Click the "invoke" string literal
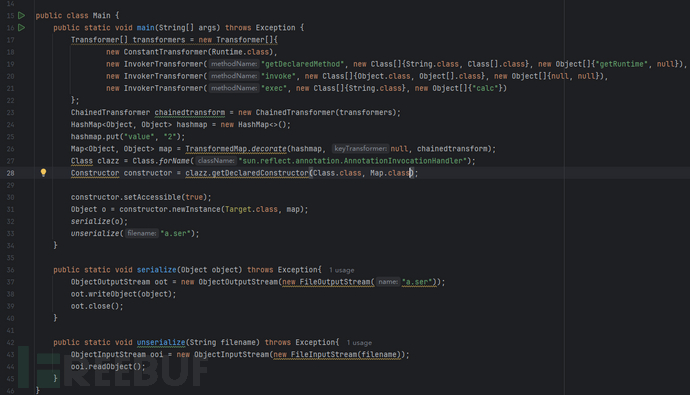The width and height of the screenshot is (690, 395). click(278, 76)
